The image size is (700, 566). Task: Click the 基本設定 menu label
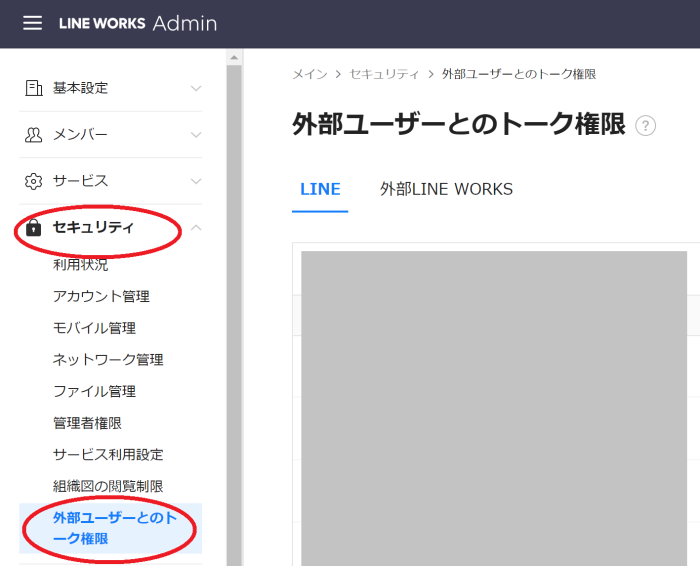pos(81,88)
